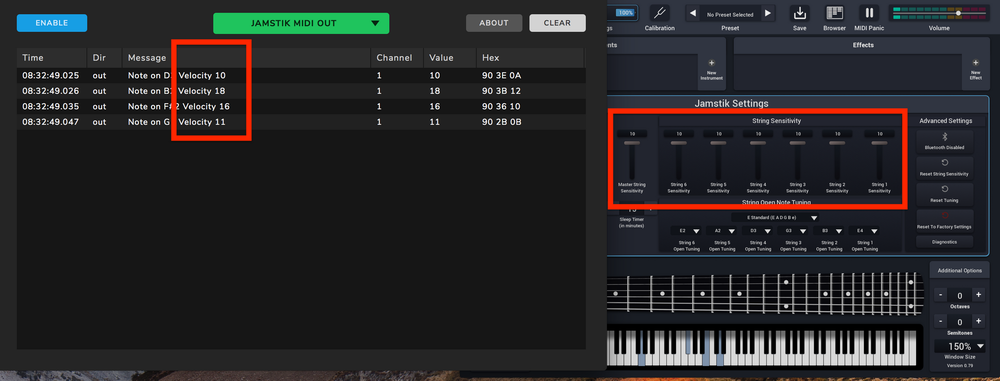Click the Hex column header
The image size is (1000, 381).
(531, 57)
